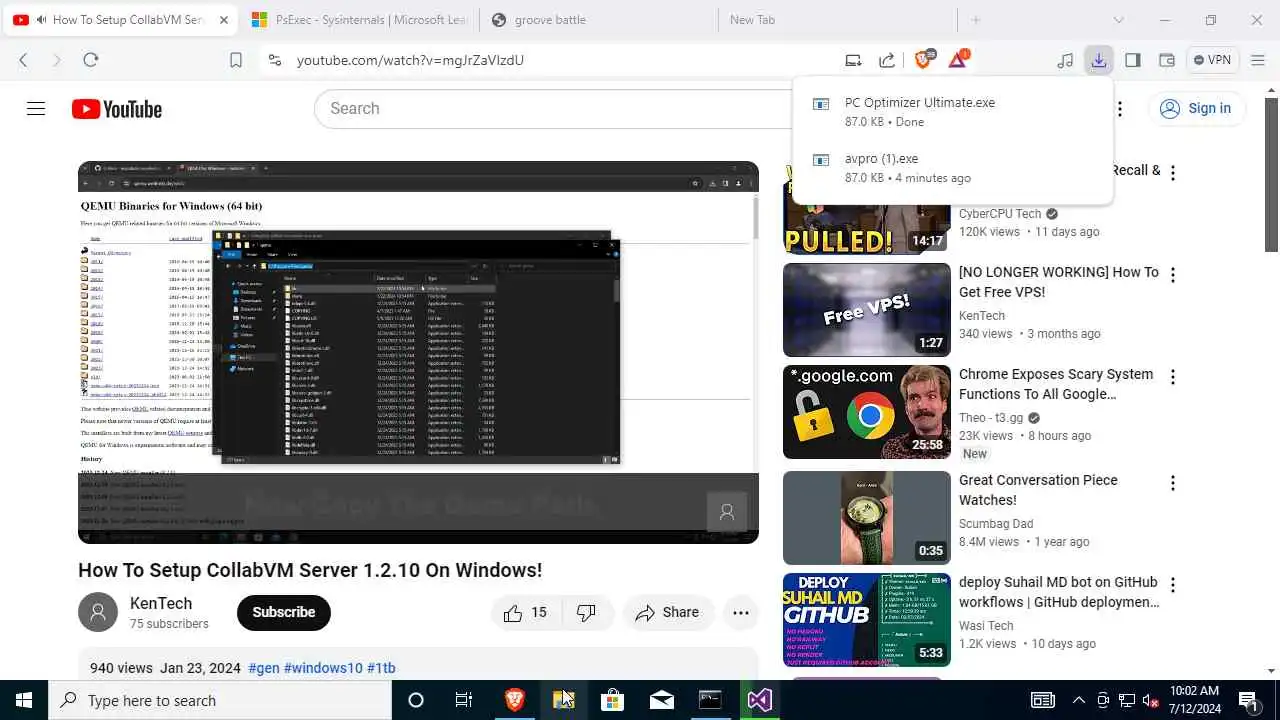The image size is (1280, 720).
Task: Open options for 'Chrome Exposes Scary System' video
Action: [x=1173, y=377]
